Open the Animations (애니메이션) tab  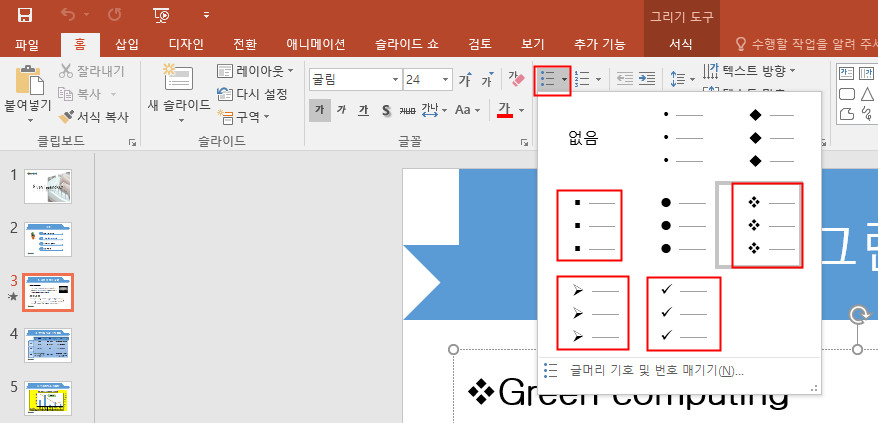[x=315, y=44]
